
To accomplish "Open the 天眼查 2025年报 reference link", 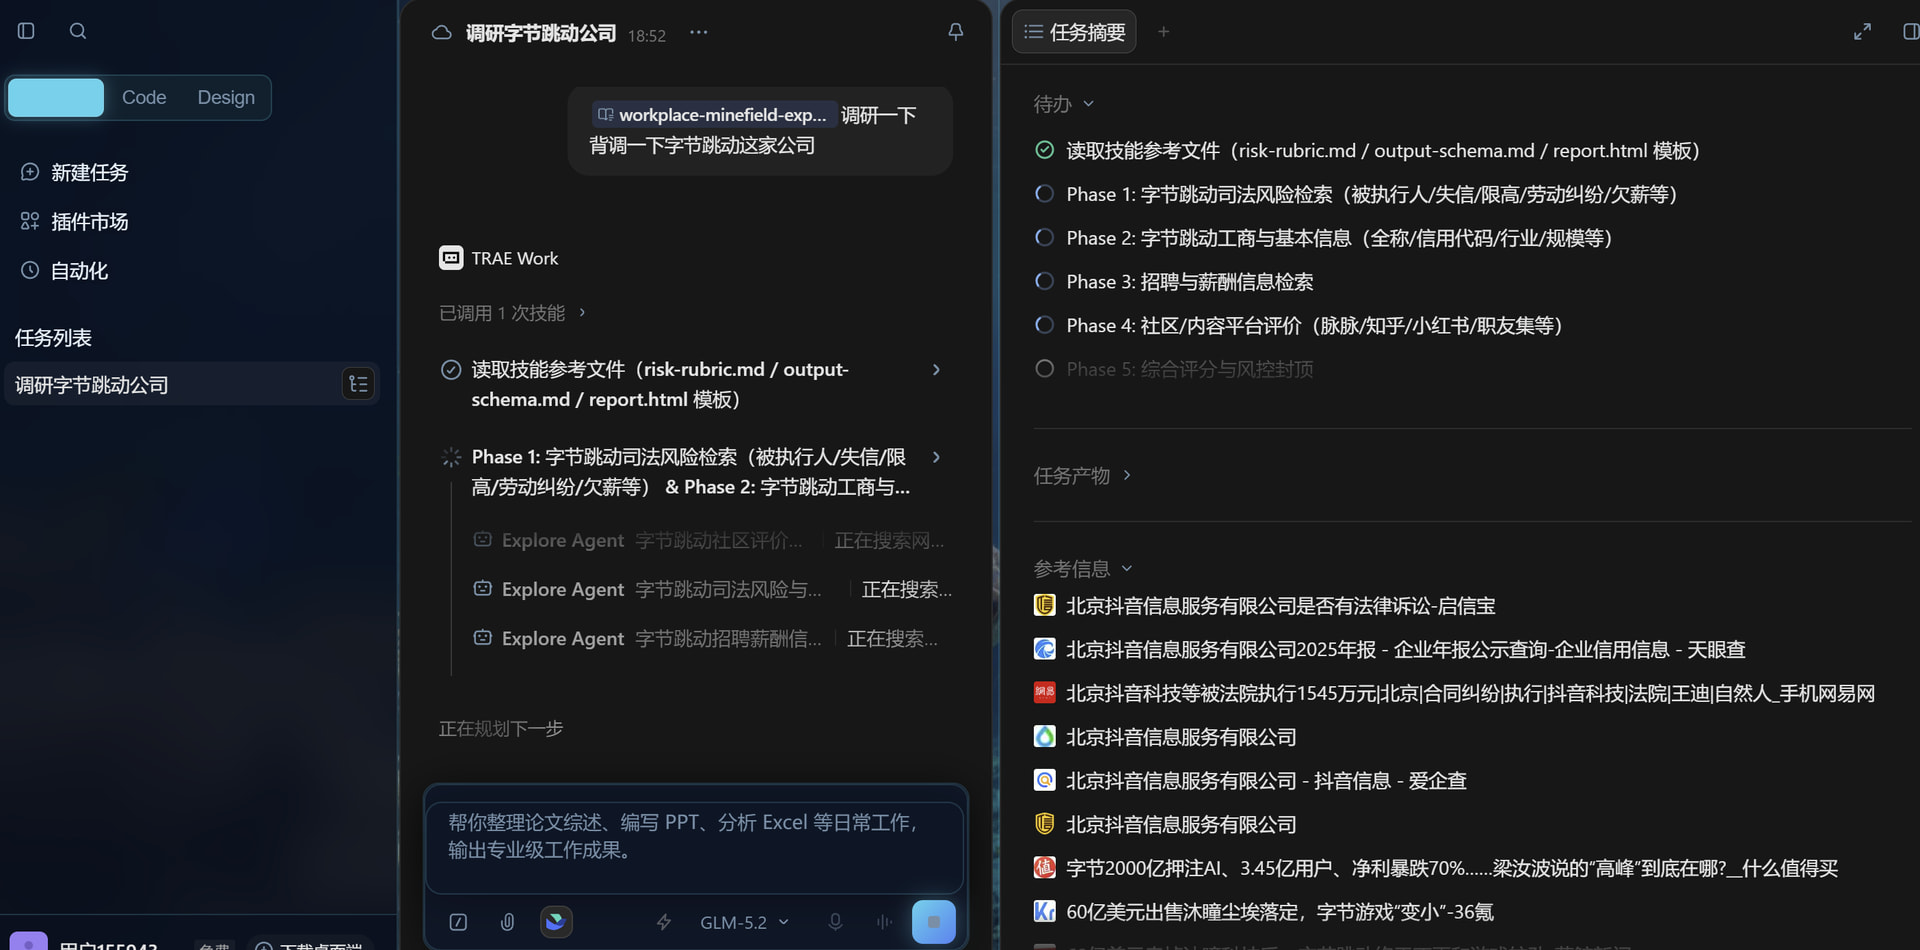I will point(1390,650).
